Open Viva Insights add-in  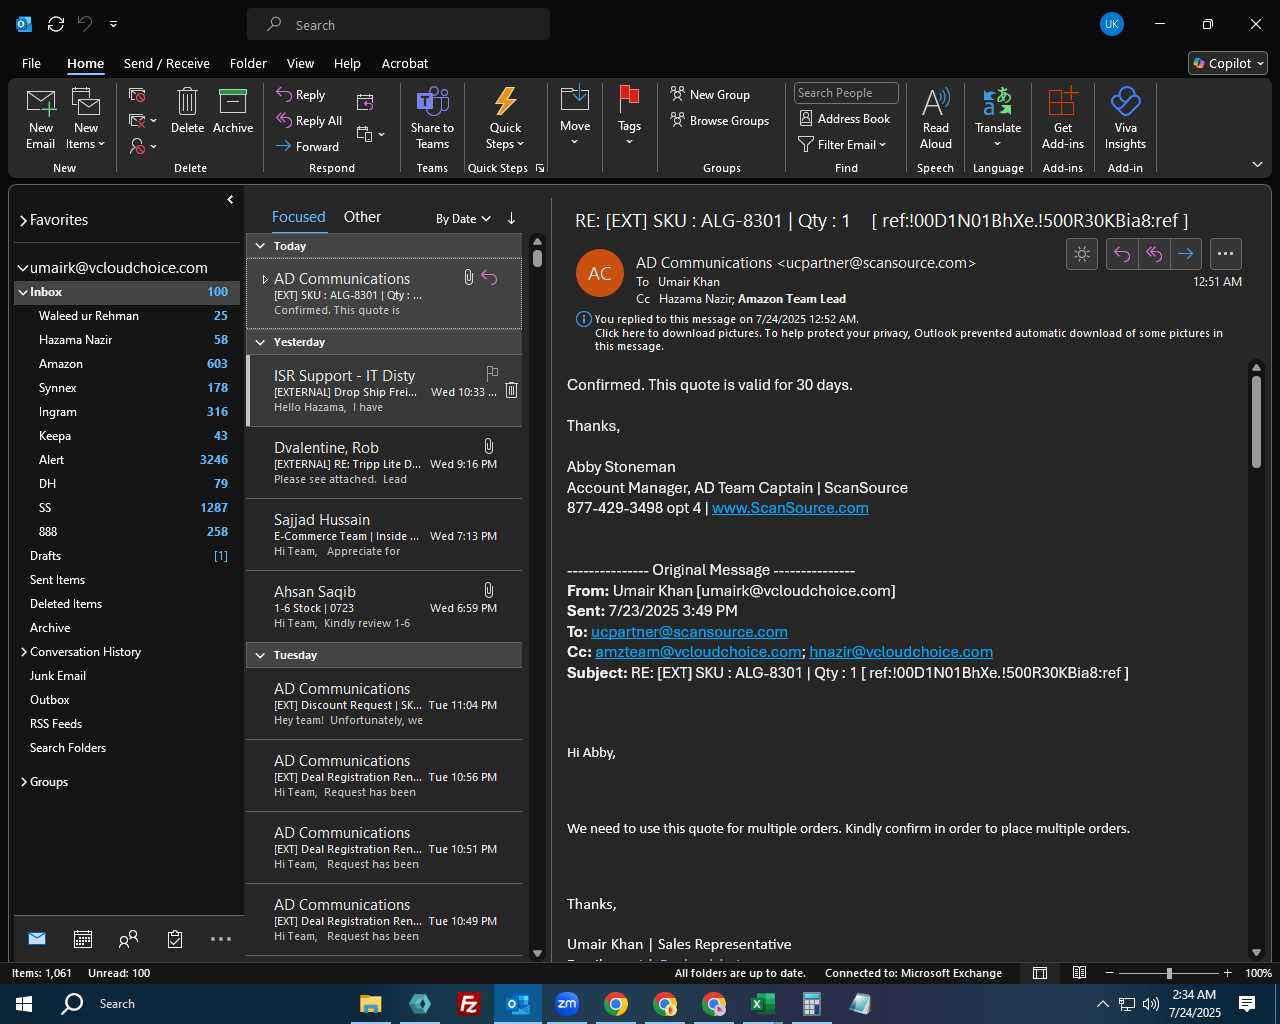pos(1125,118)
